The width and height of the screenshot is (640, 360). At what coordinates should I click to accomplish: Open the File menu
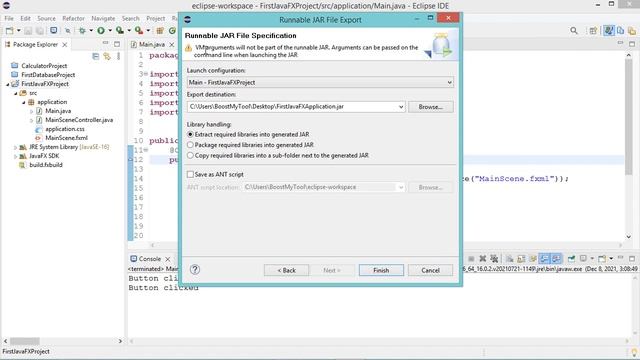click(9, 18)
